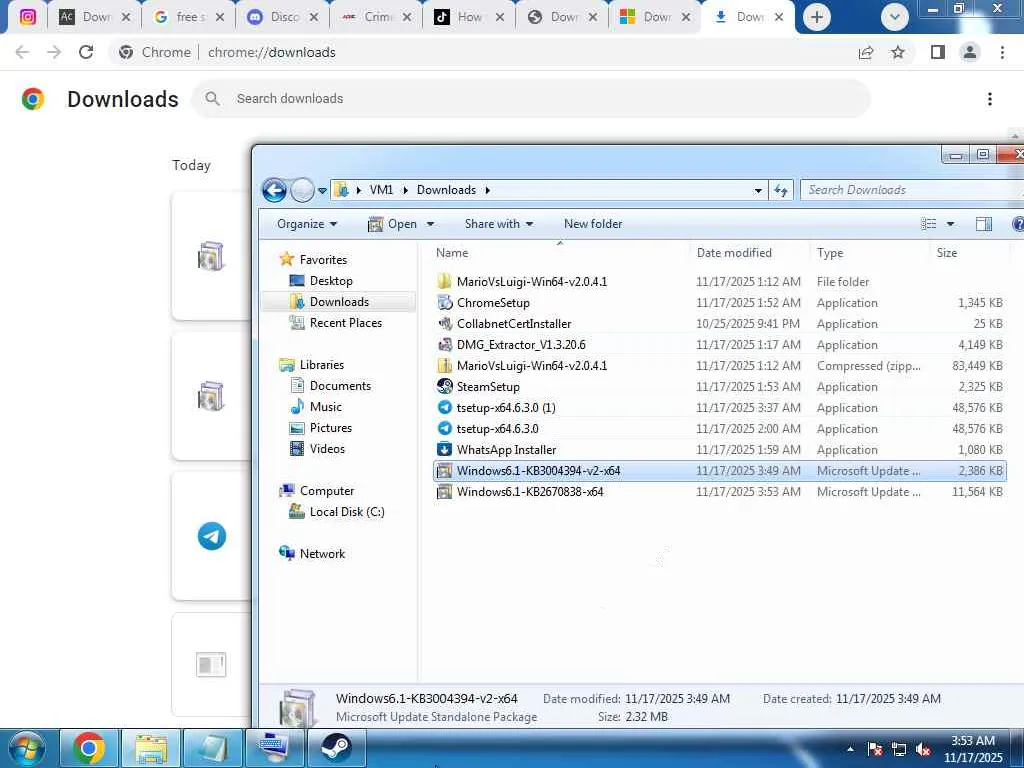Open a new Chrome tab
Screen dimensions: 1024x768
816,17
